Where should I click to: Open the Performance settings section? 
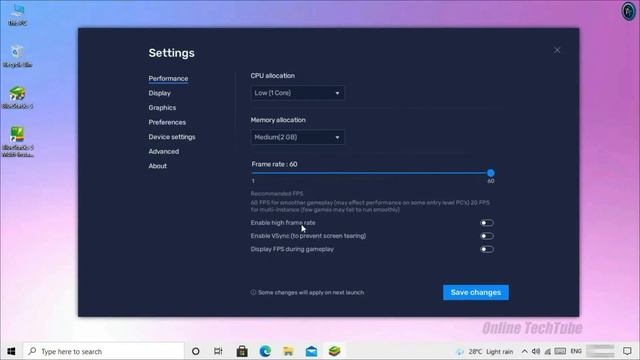[168, 78]
